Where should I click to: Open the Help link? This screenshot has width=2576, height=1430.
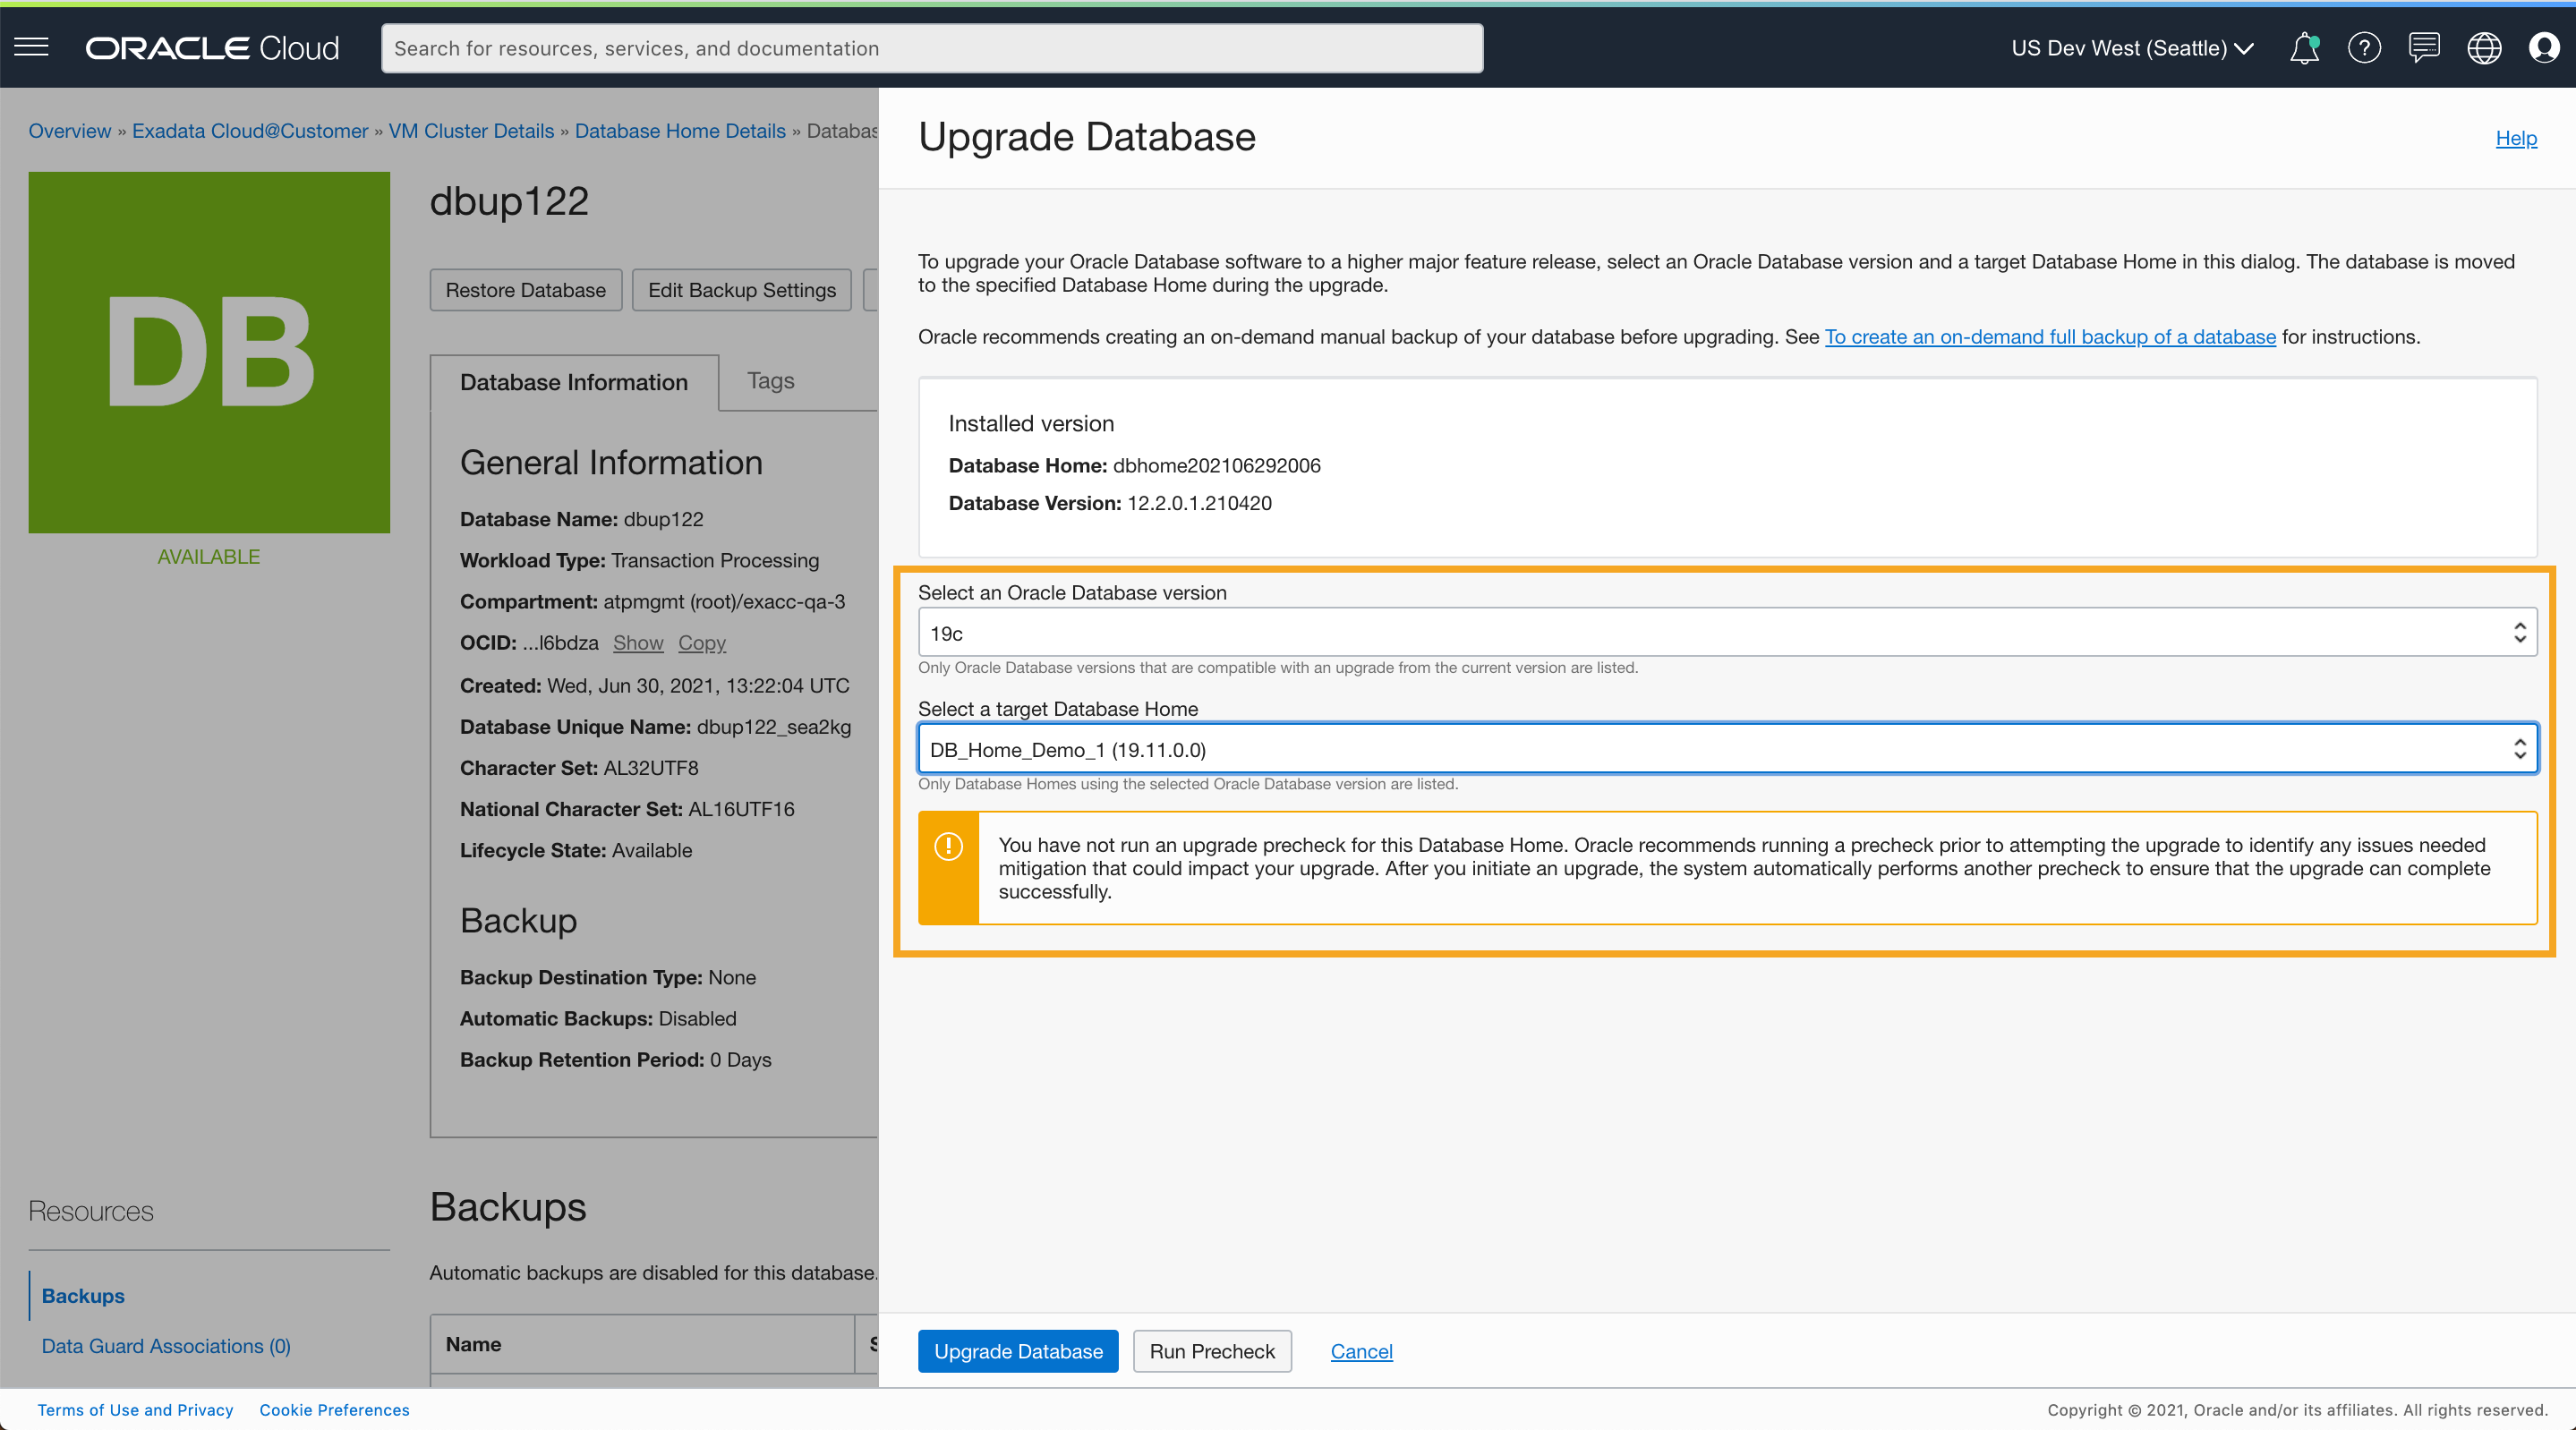tap(2515, 138)
